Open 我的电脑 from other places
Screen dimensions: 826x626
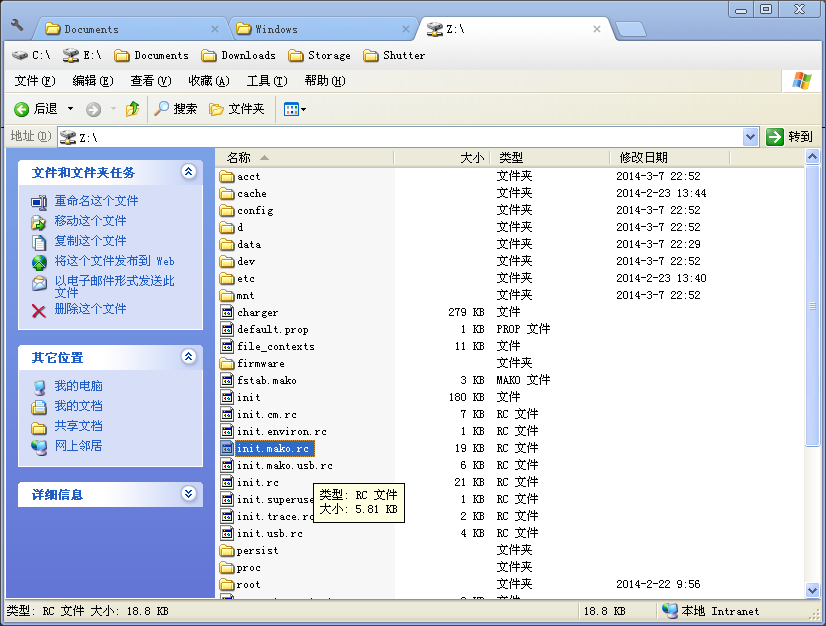78,386
